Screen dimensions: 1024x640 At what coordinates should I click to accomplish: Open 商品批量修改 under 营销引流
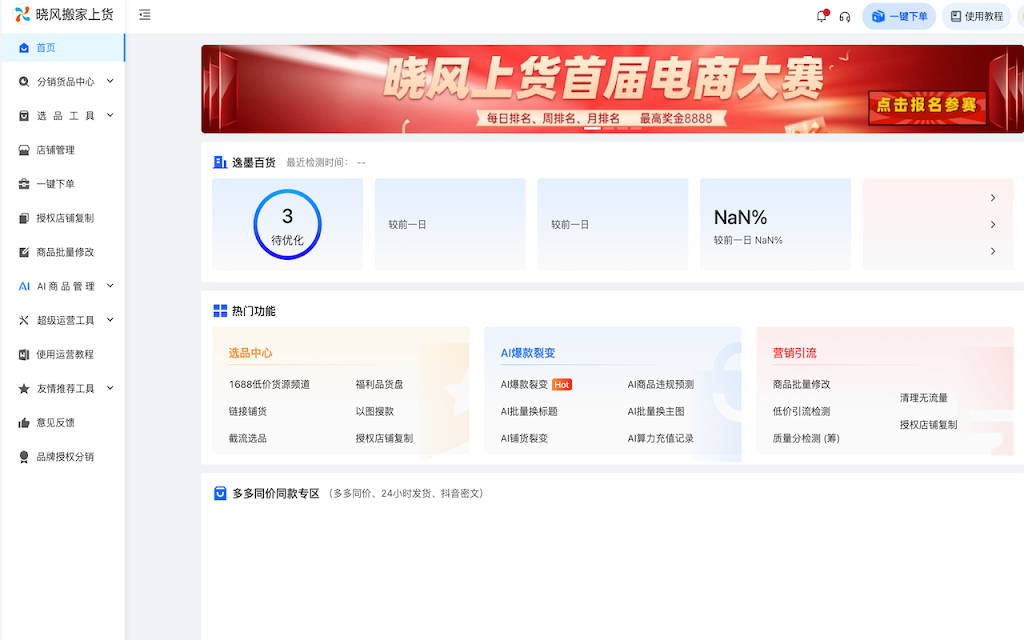tap(801, 385)
